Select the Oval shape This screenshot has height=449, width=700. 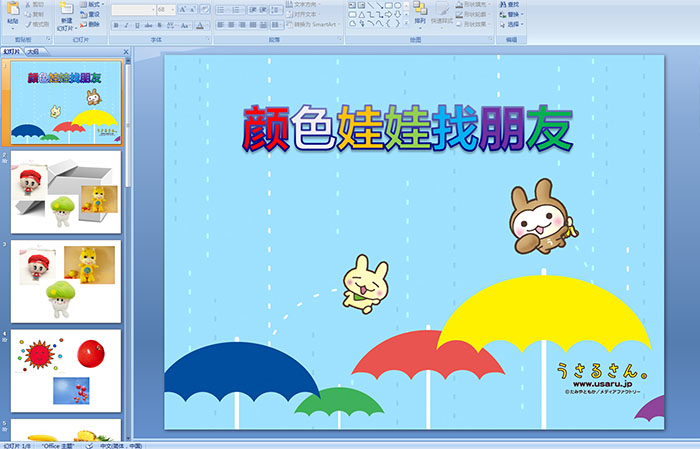click(x=397, y=5)
